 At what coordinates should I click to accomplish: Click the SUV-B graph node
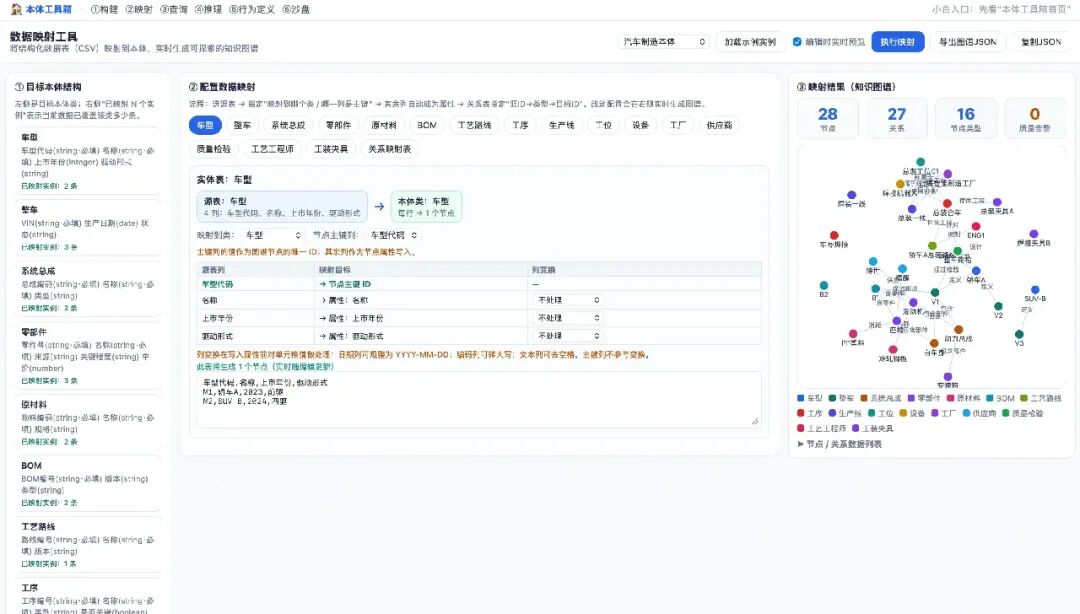(1035, 290)
